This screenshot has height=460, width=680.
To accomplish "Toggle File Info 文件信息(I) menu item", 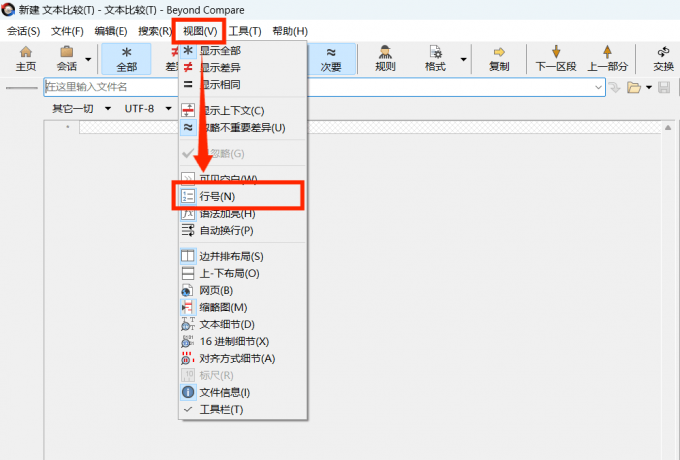I will point(242,392).
